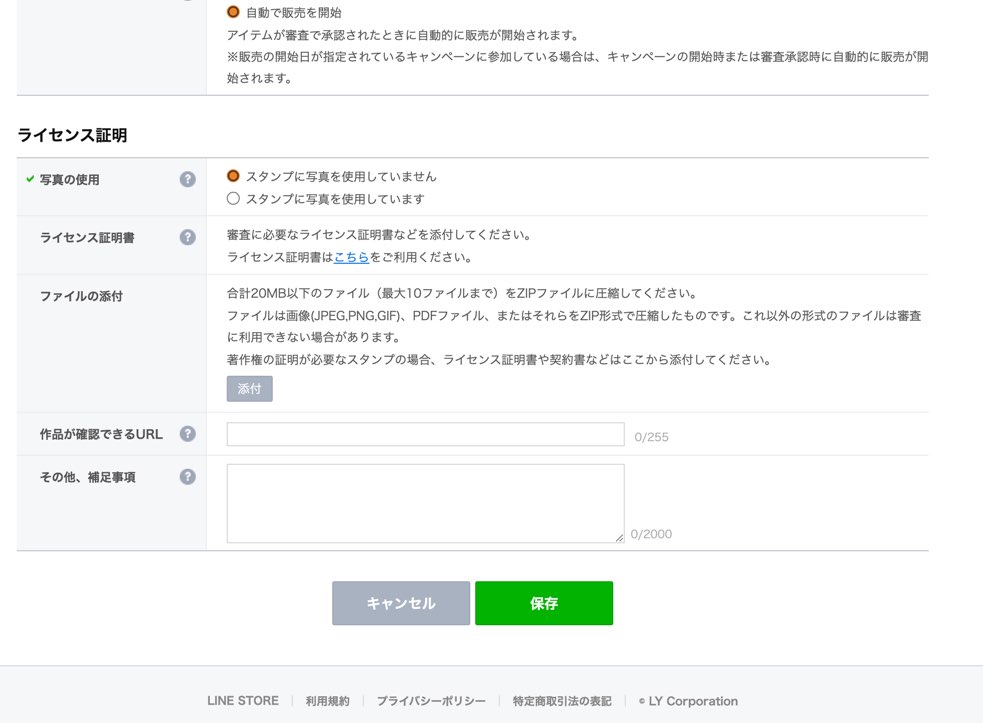The height and width of the screenshot is (723, 983).
Task: Click into the その他、補足事項 text area
Action: (x=425, y=503)
